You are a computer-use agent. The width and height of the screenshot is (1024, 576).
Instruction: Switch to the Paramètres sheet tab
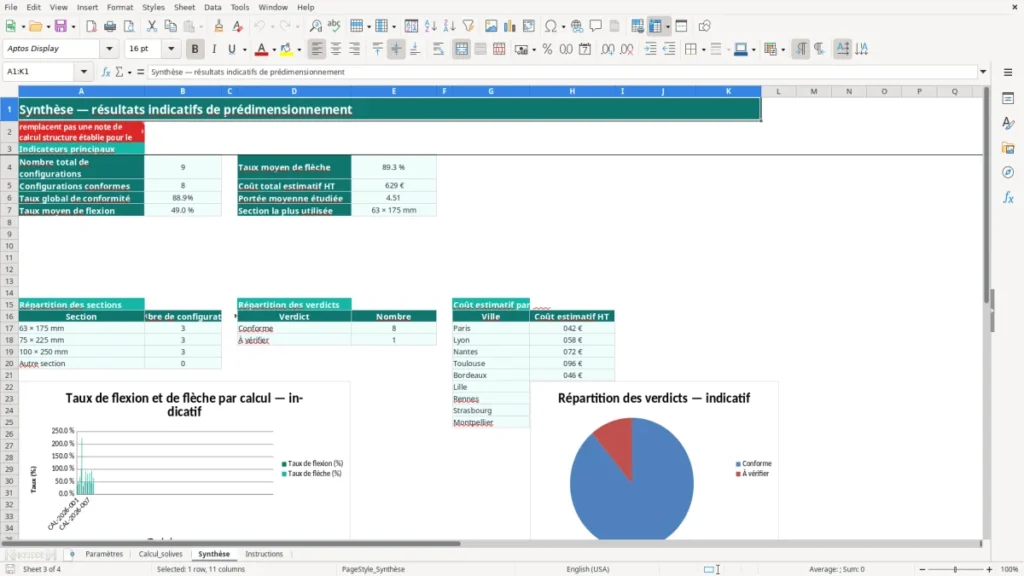click(104, 554)
